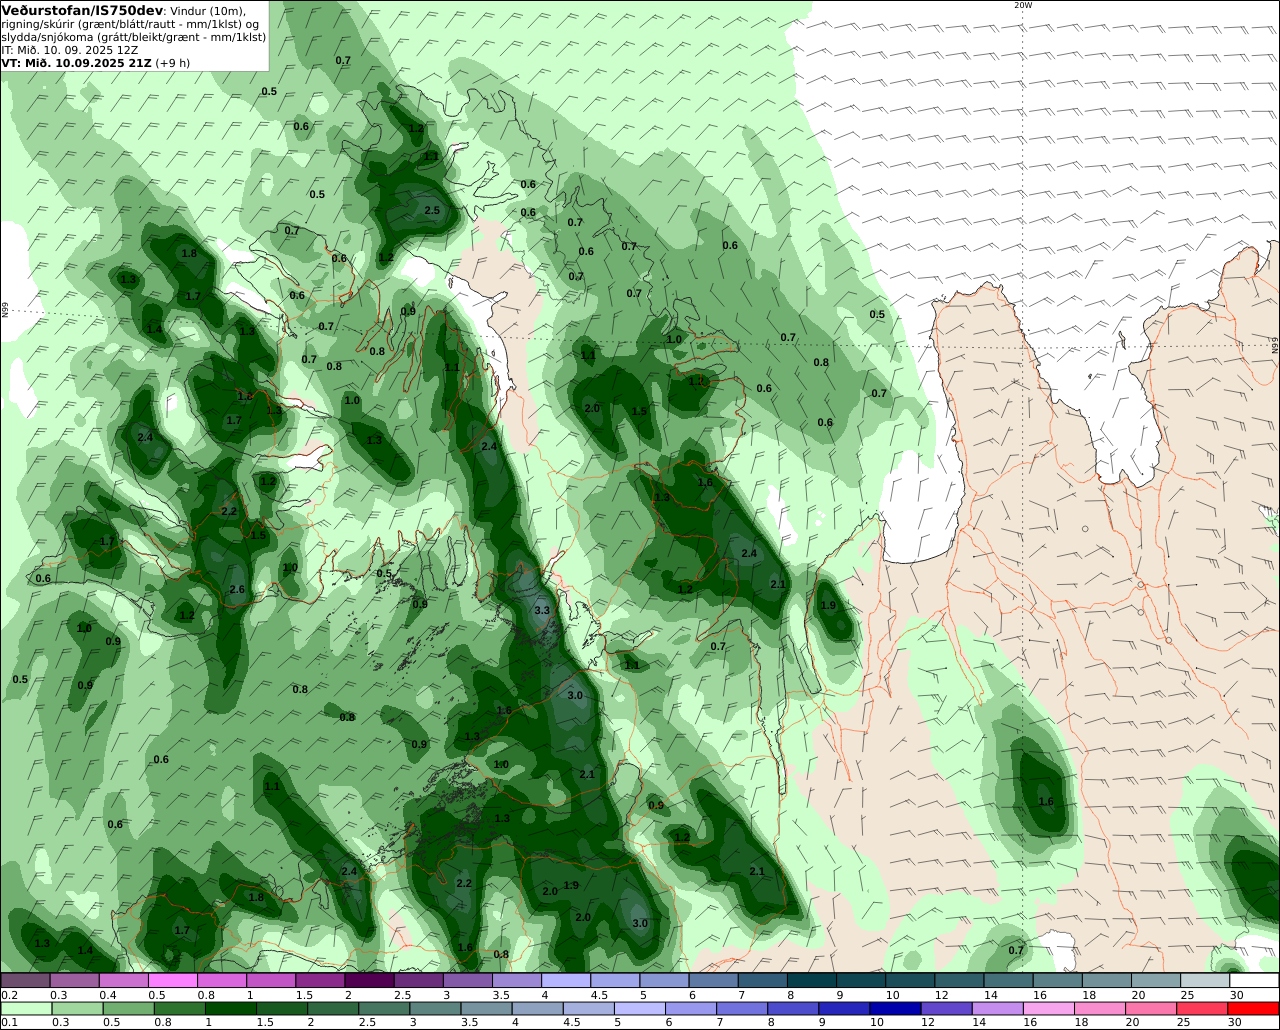
Task: Select the bright red swatch ending the rain legend
Action: coord(1254,1008)
